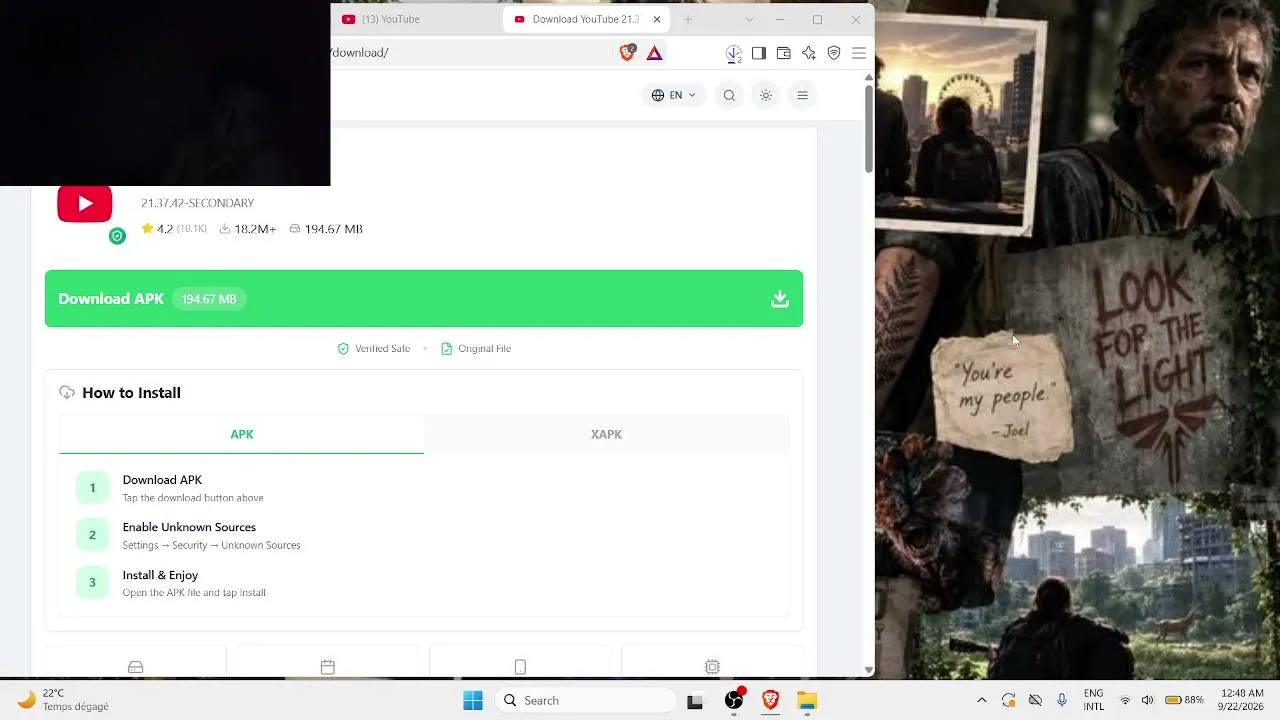This screenshot has height=720, width=1280.
Task: Open File Explorer from the taskbar
Action: [x=807, y=701]
